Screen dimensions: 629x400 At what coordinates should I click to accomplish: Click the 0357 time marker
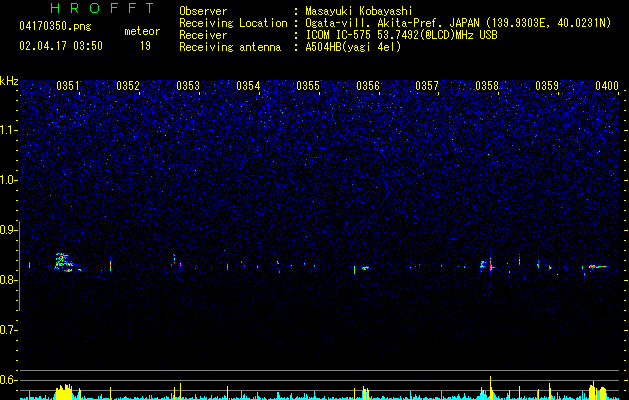point(427,86)
